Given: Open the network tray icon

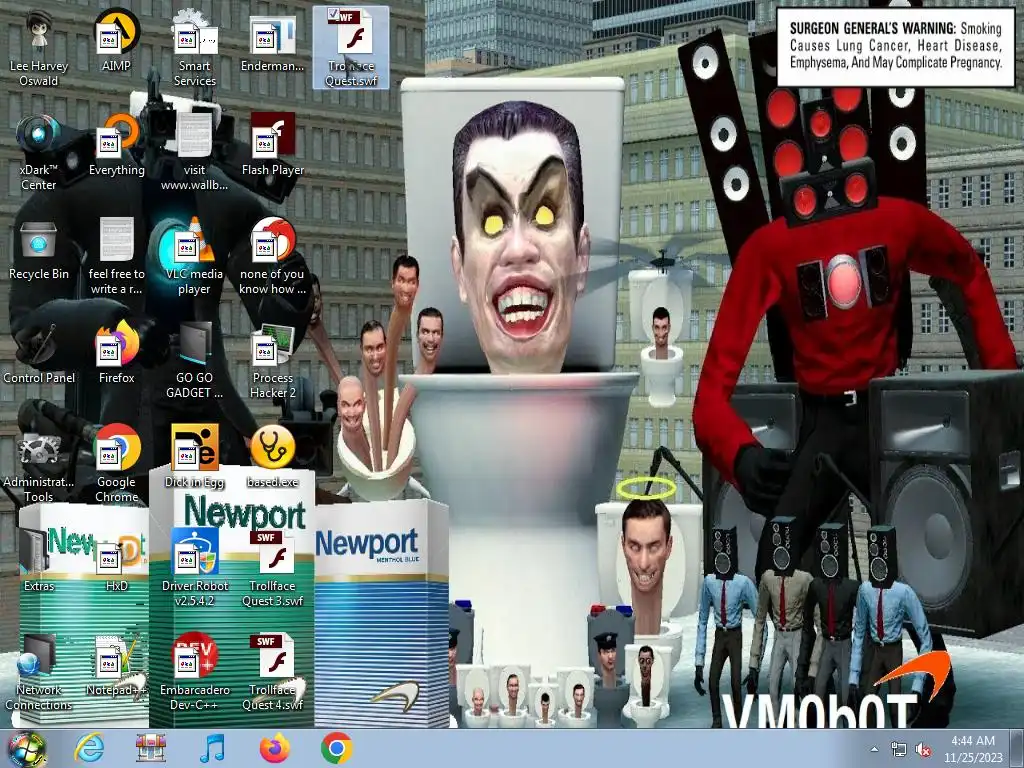Looking at the screenshot, I should (x=899, y=750).
